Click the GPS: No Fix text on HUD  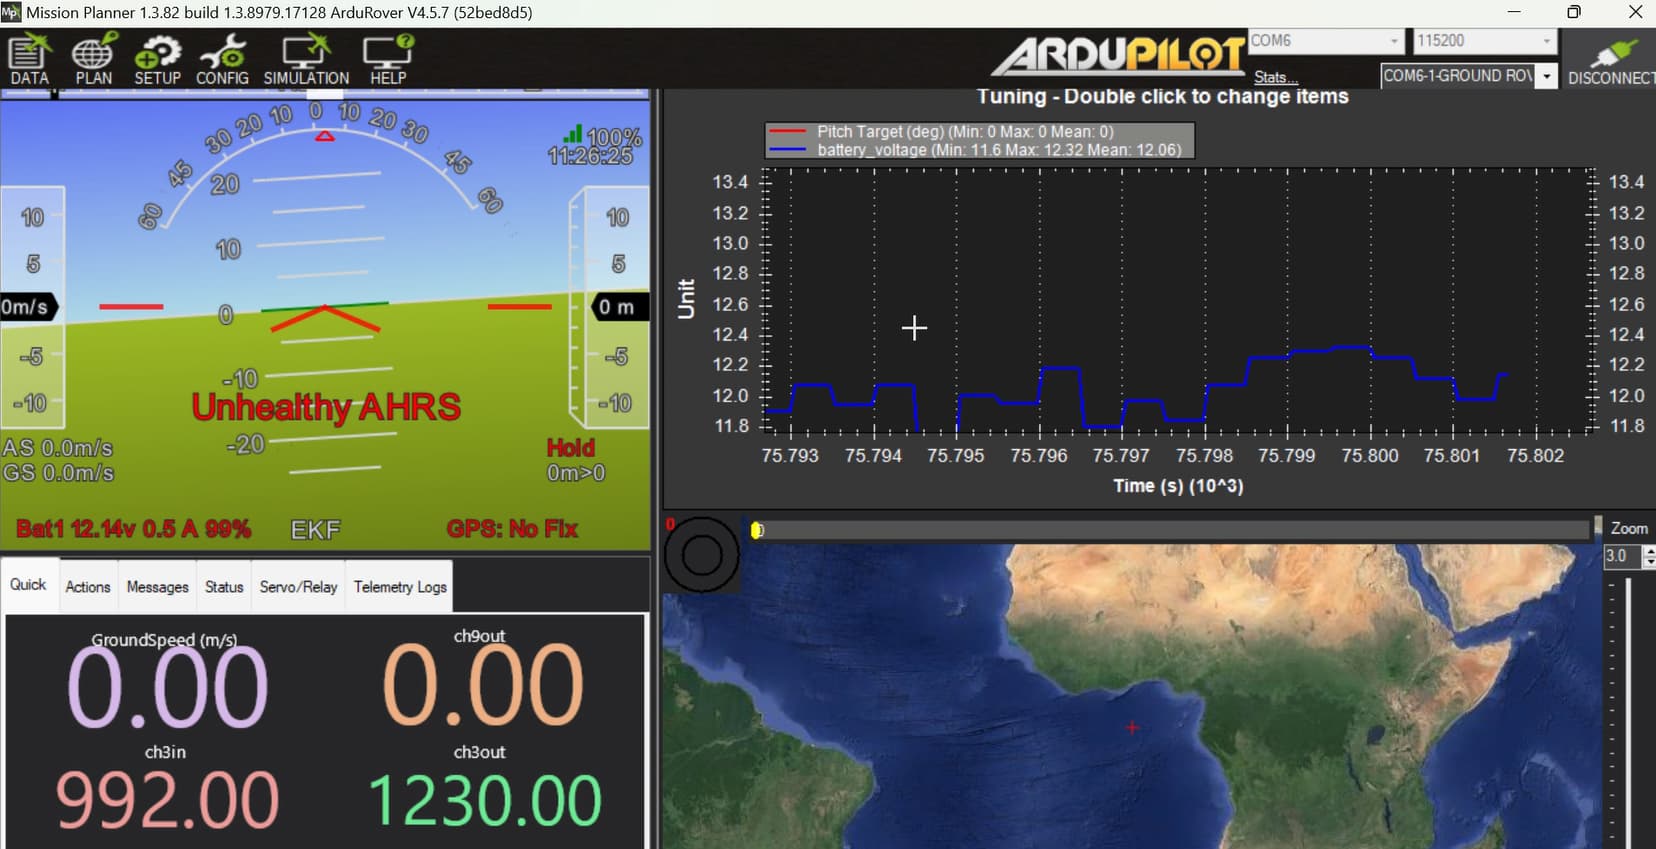click(512, 529)
